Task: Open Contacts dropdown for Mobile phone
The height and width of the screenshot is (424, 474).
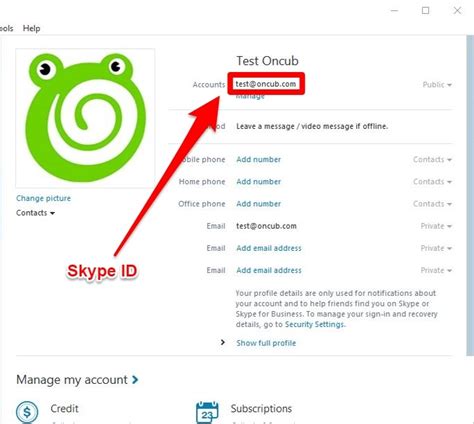Action: pyautogui.click(x=432, y=159)
